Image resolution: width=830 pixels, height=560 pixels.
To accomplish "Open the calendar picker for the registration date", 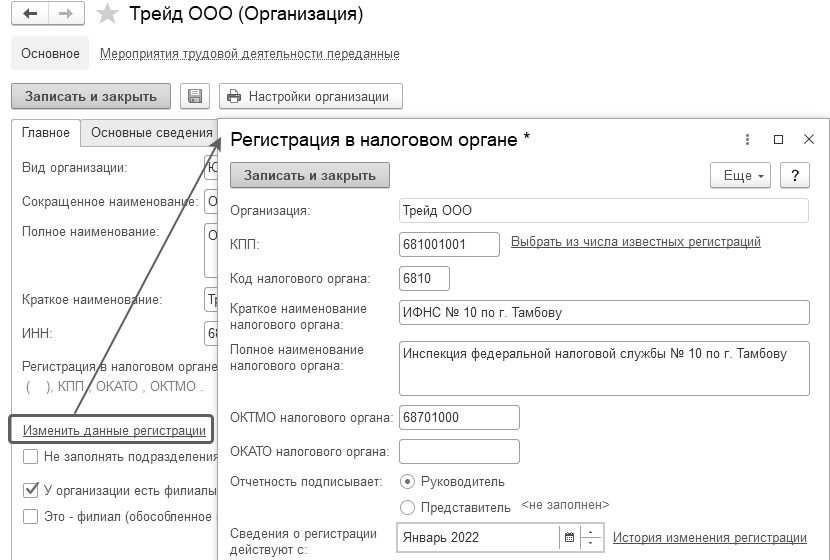I will pos(569,538).
